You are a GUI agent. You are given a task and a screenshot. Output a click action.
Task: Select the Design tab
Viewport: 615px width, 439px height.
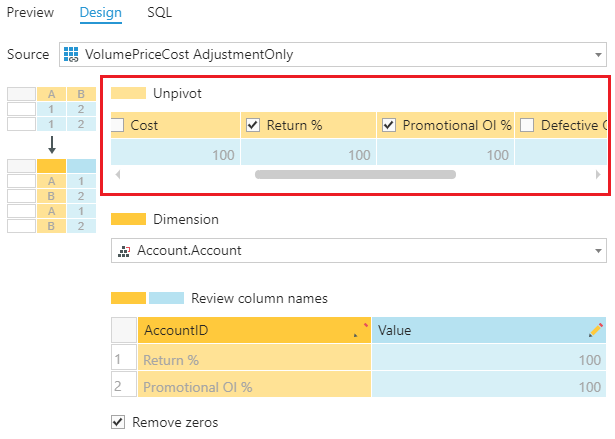pos(100,13)
